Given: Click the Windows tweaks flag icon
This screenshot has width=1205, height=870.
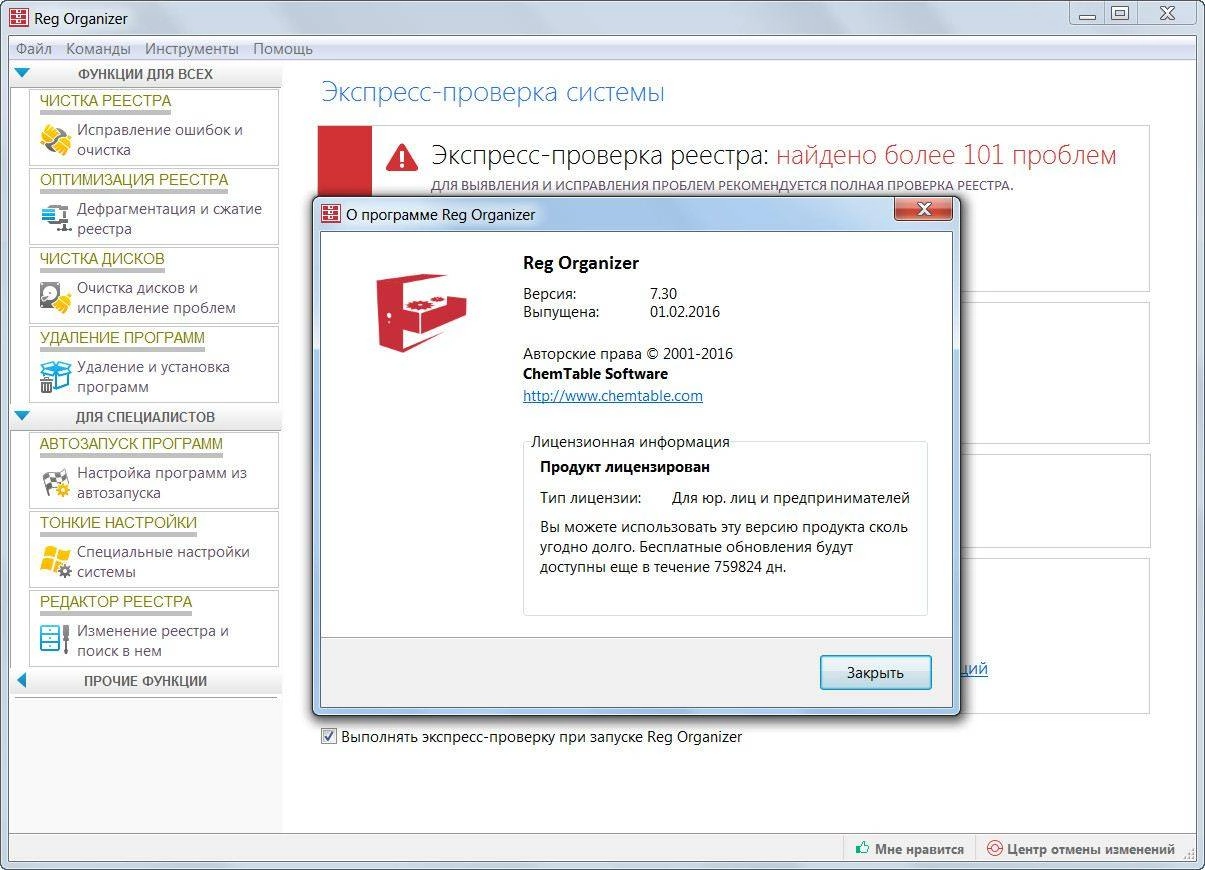Looking at the screenshot, I should (x=55, y=561).
